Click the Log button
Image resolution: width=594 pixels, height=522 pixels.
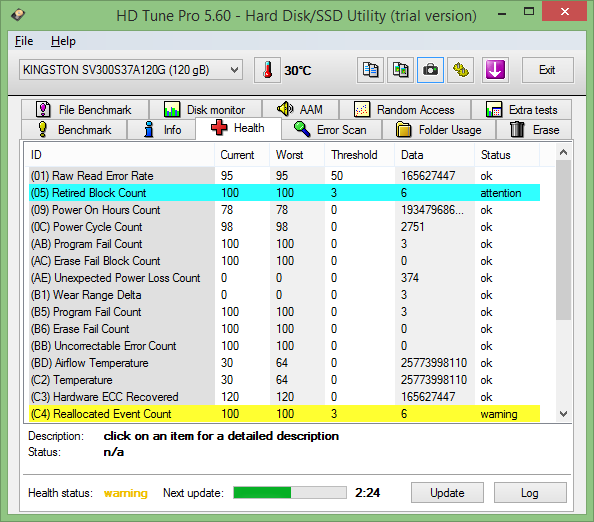click(530, 492)
